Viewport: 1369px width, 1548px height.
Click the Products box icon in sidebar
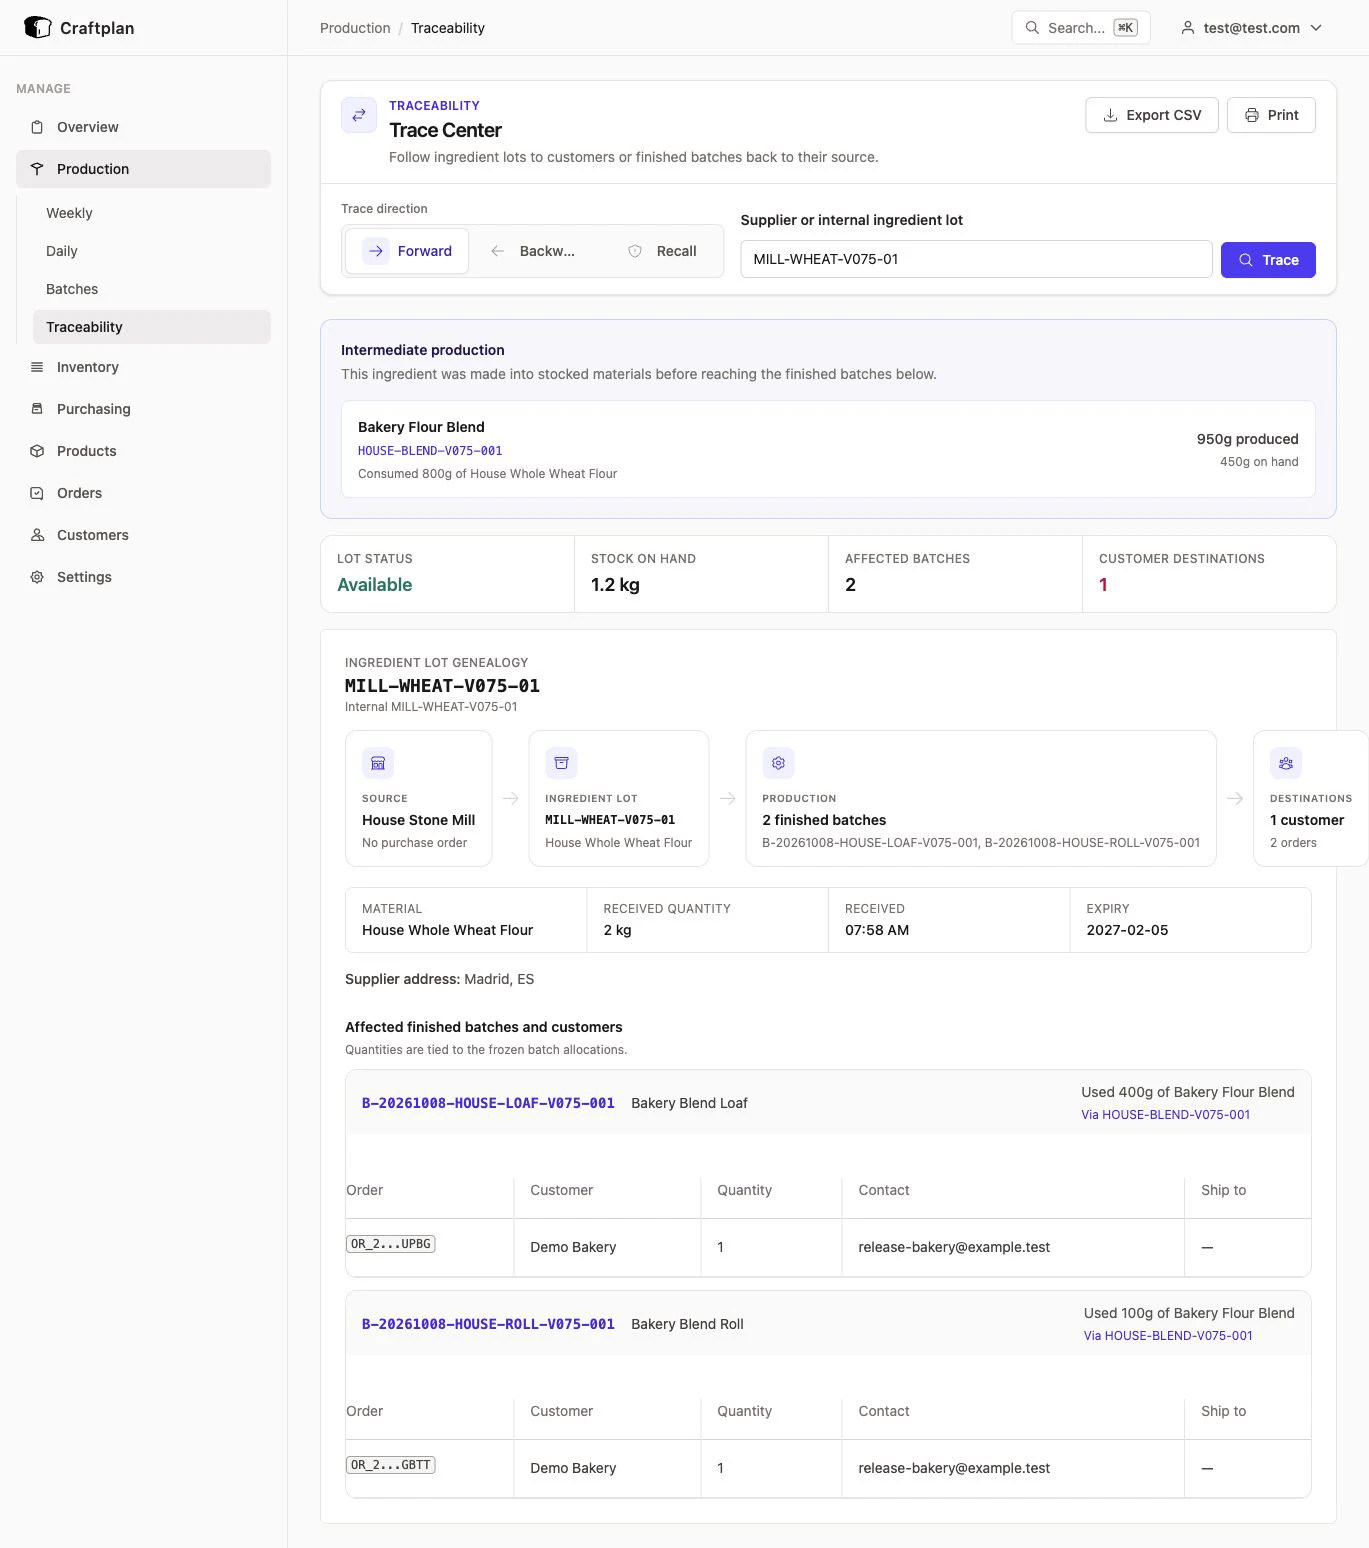click(x=37, y=451)
